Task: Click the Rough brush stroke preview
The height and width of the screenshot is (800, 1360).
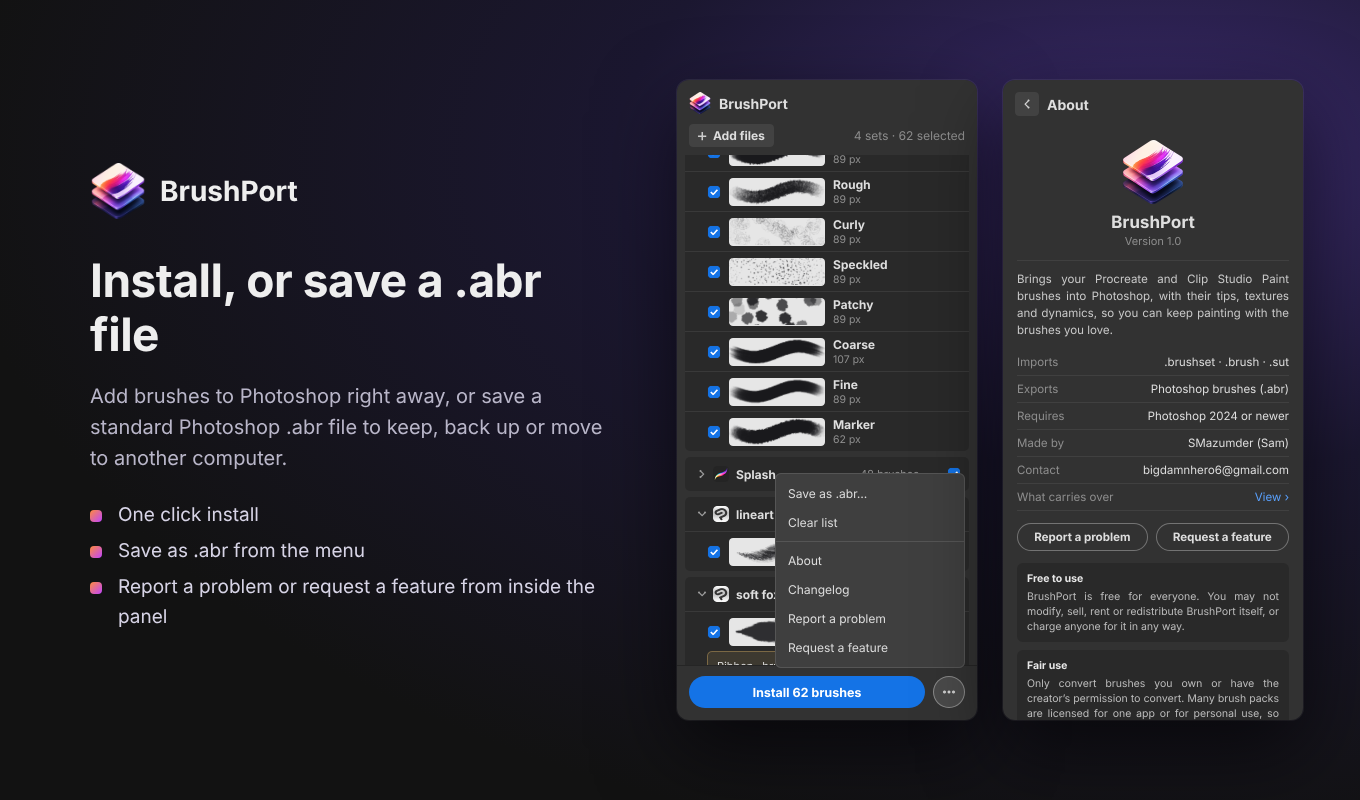Action: [777, 192]
